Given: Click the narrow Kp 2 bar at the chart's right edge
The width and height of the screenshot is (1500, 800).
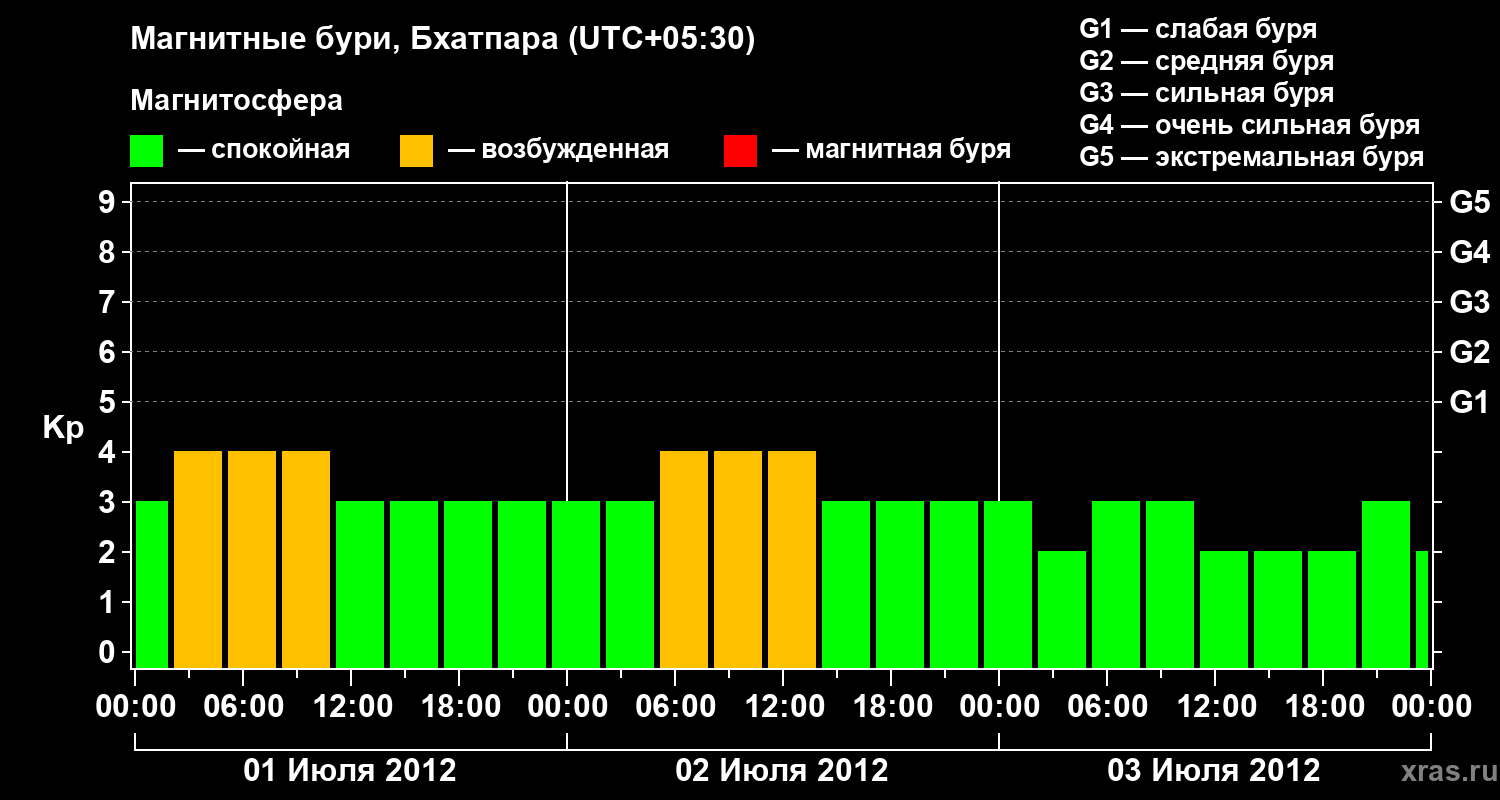Looking at the screenshot, I should (x=1422, y=609).
